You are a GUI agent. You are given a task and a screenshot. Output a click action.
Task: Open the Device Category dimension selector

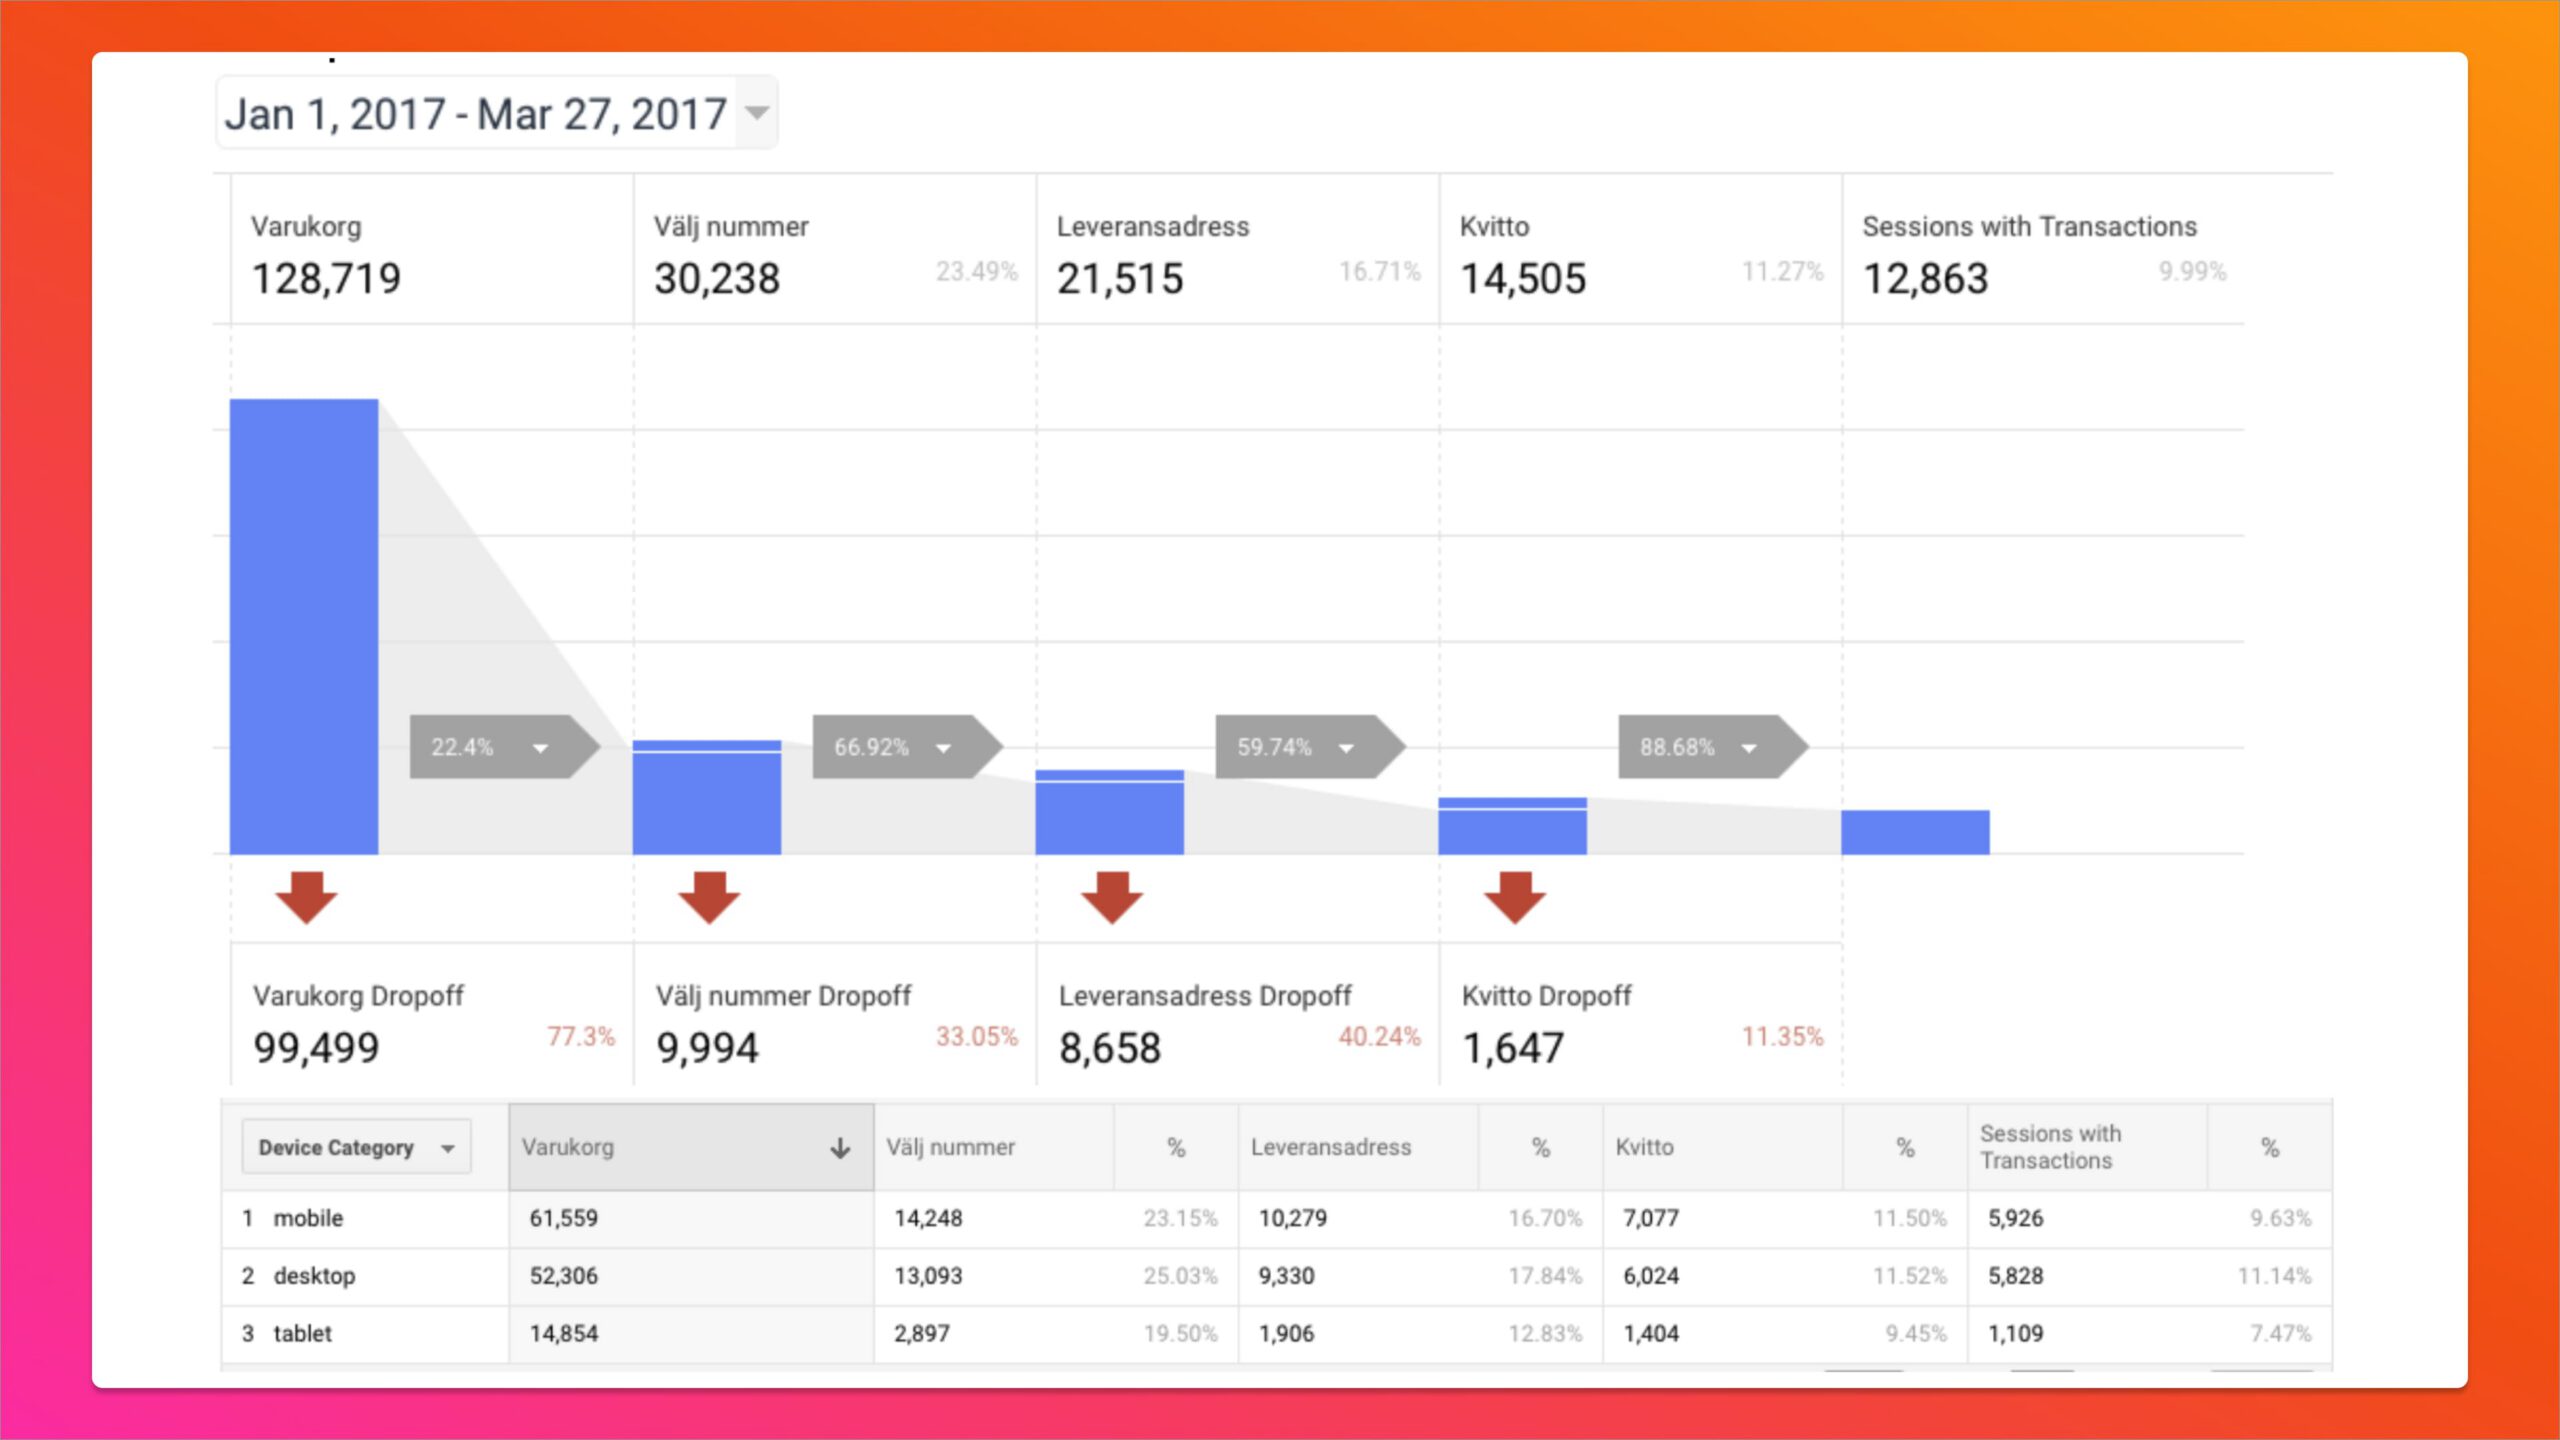[356, 1148]
